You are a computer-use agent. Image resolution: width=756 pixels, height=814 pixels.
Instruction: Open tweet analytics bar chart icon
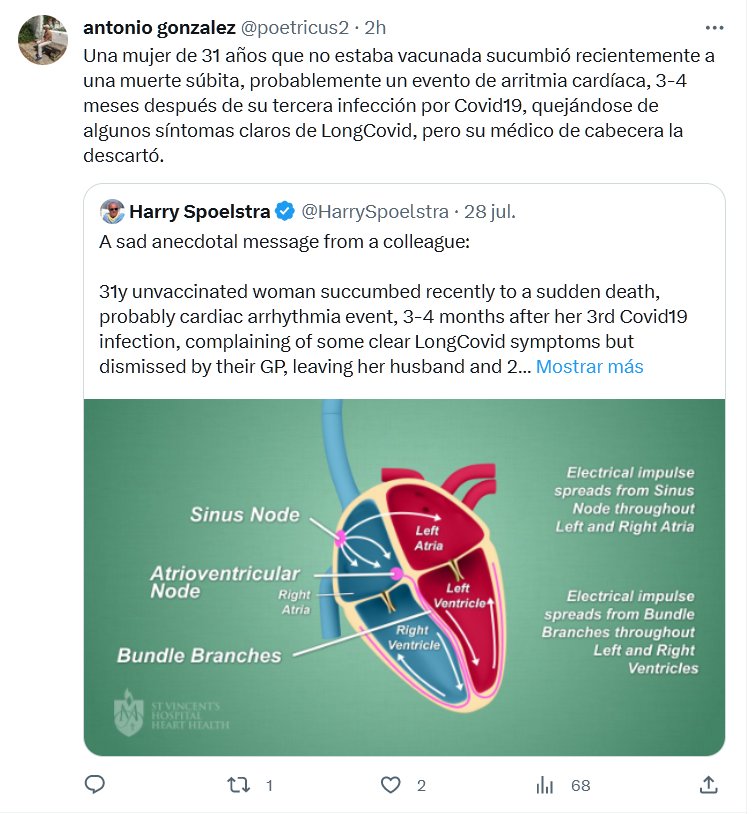tap(546, 785)
